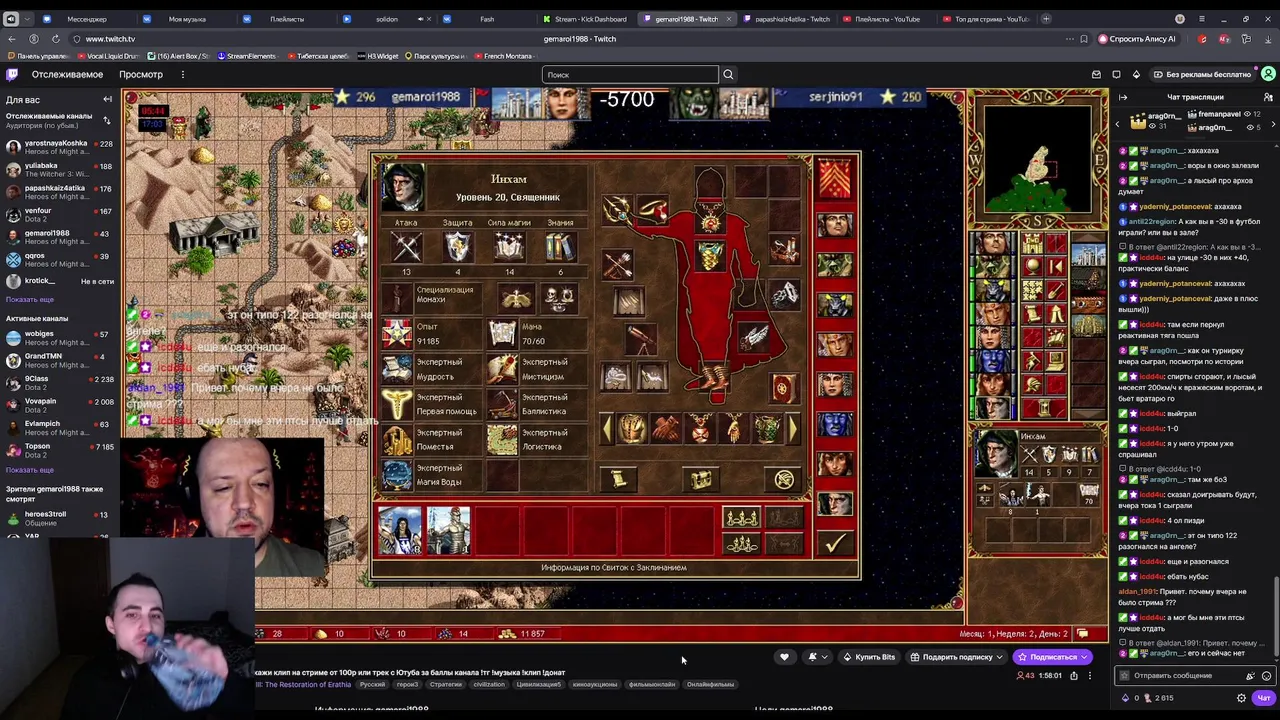Click Без рекламы бесплатно button
This screenshot has width=1280, height=720.
pos(1201,74)
